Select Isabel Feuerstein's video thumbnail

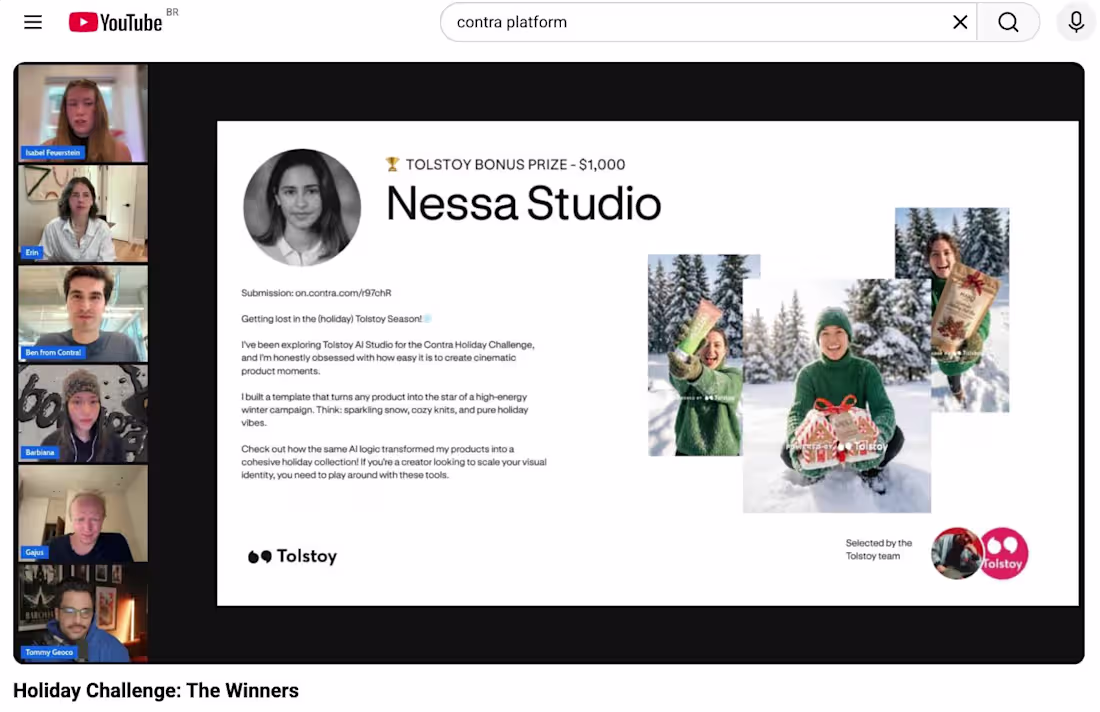coord(82,113)
